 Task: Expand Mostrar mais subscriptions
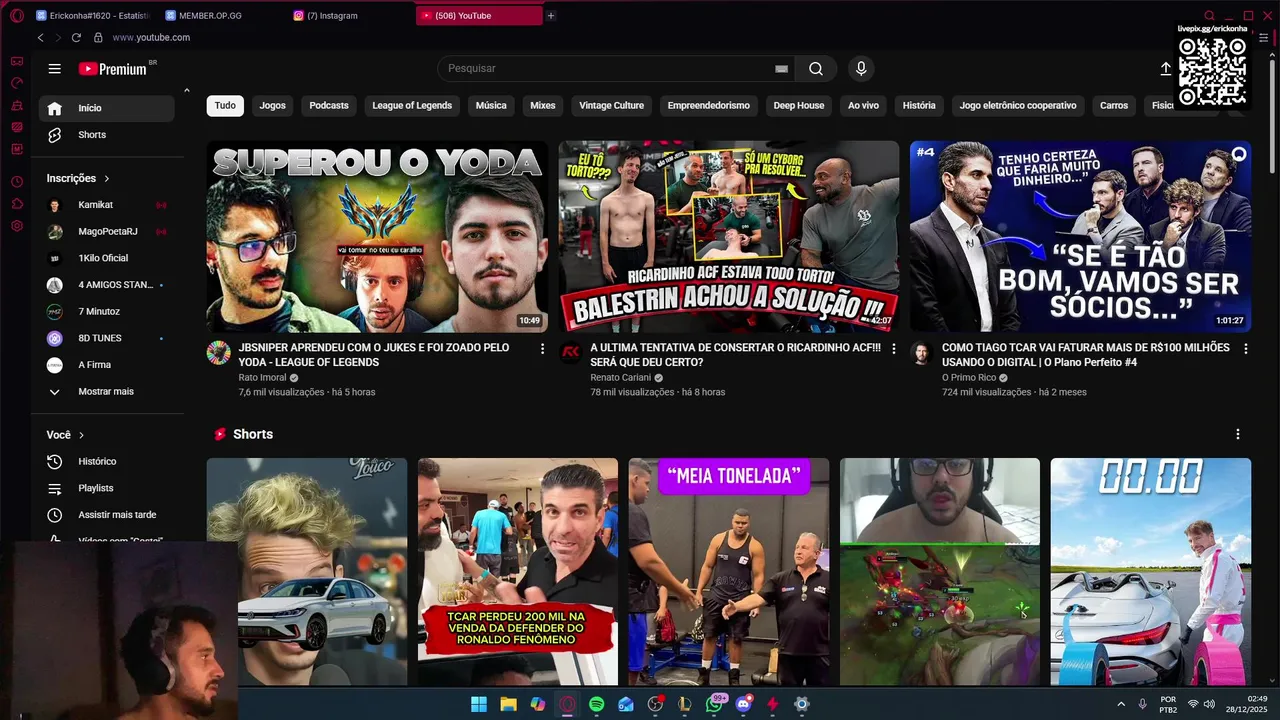coord(107,392)
